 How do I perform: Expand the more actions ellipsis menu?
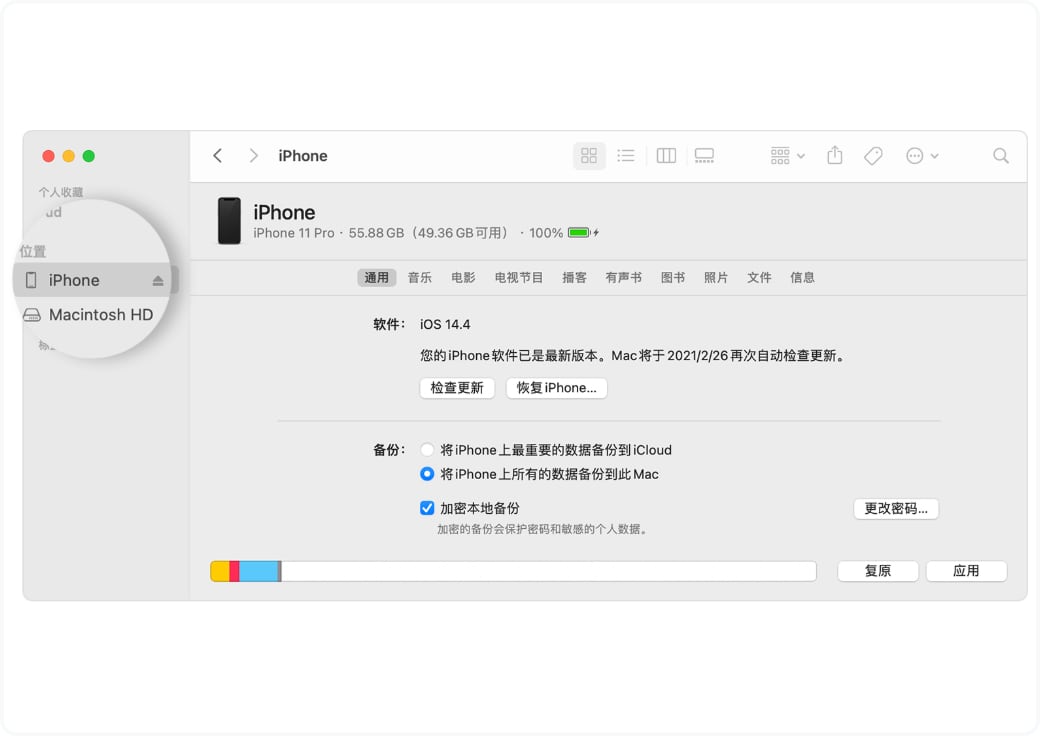(x=921, y=156)
